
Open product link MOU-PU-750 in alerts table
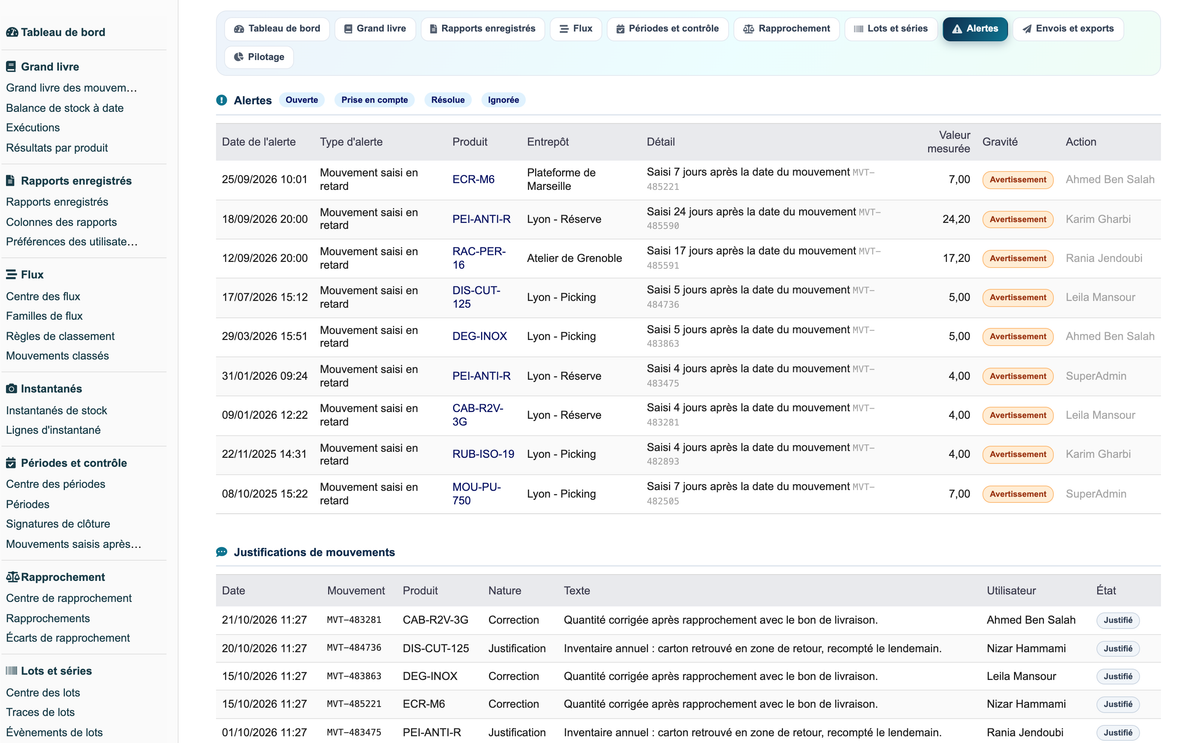(477, 494)
